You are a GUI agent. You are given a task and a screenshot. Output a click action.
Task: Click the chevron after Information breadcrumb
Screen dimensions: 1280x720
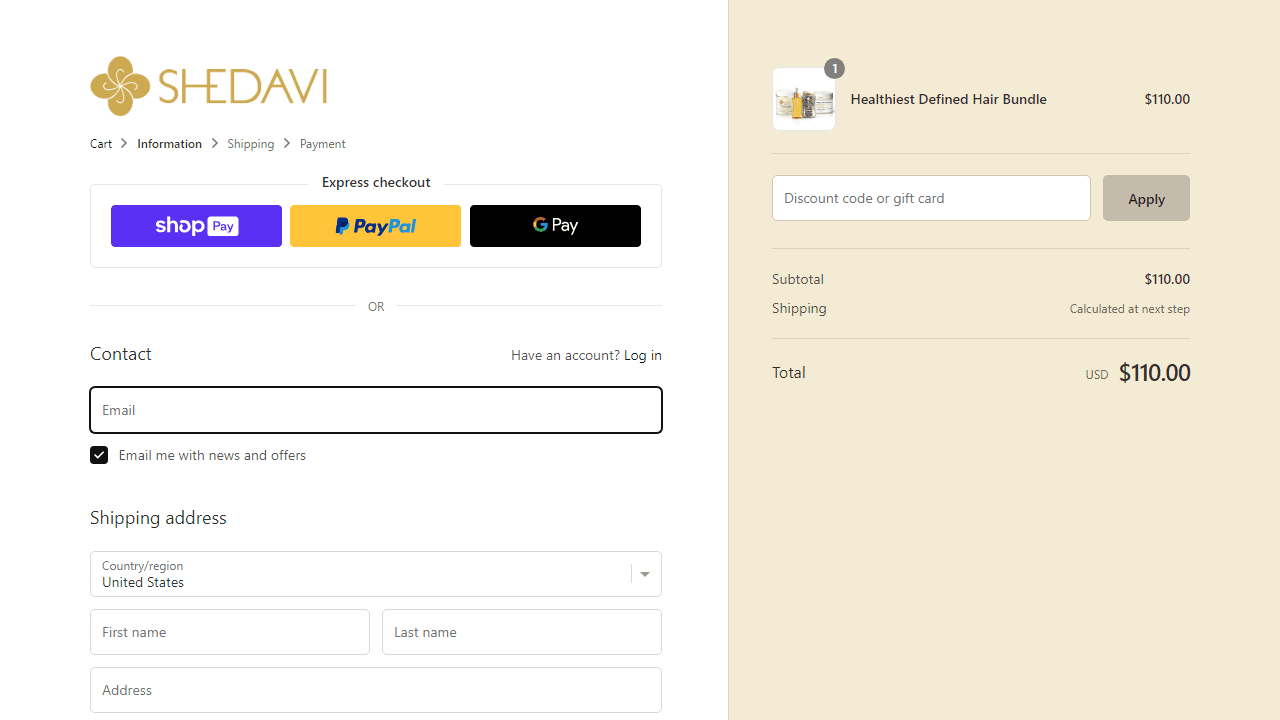point(214,144)
